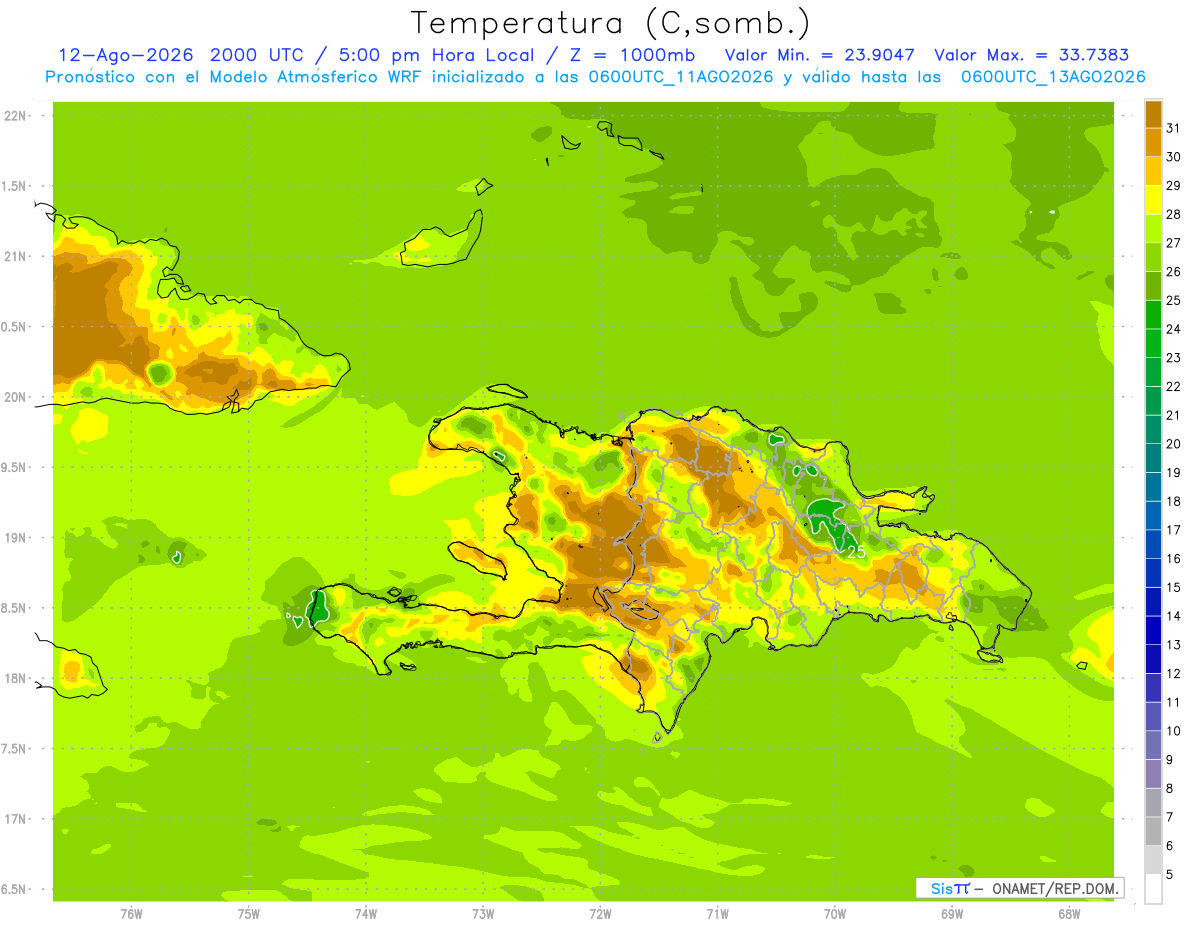This screenshot has height=927, width=1200.
Task: Click the "Valor Max. = 33.7383" value
Action: point(1031,55)
